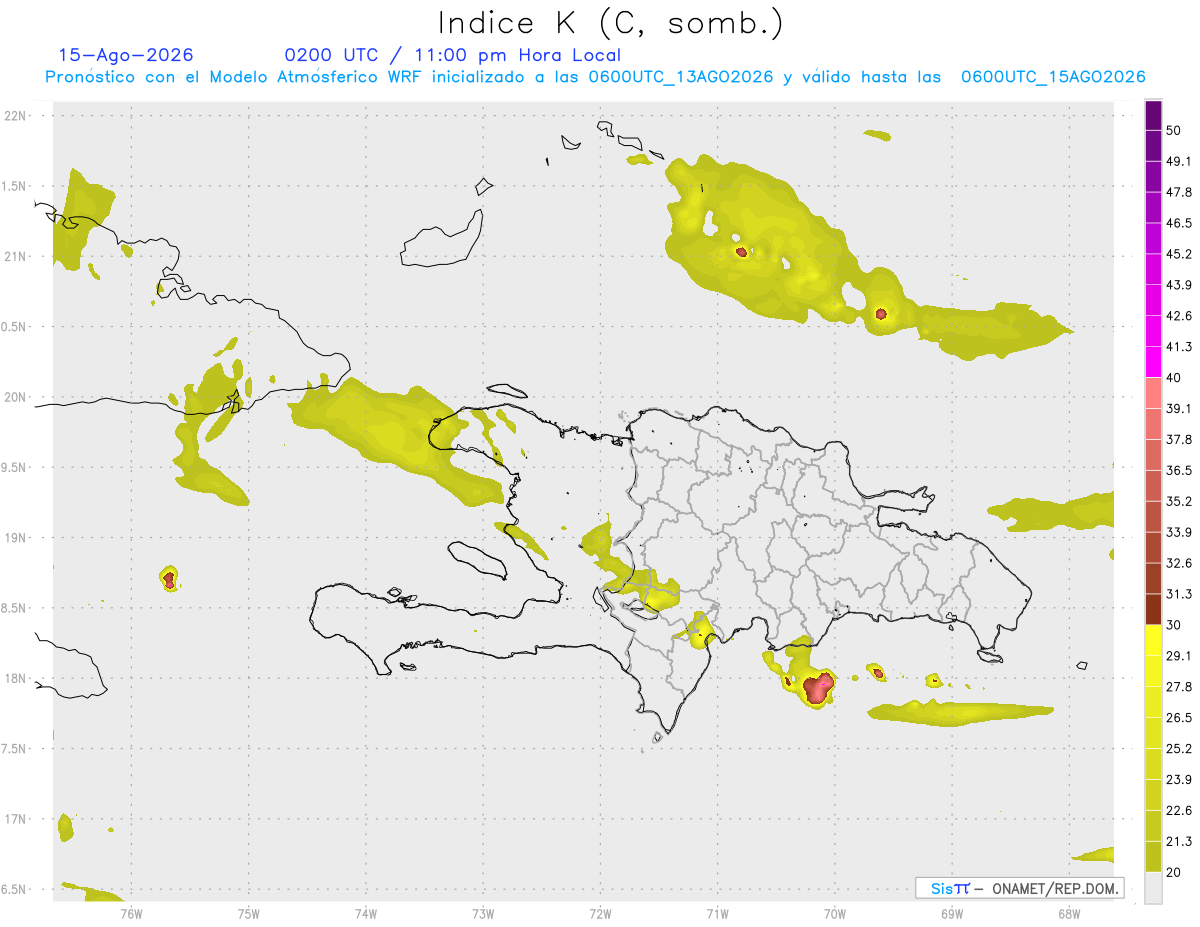1200x927 pixels.
Task: Click the '35.2' value on the color scale
Action: (x=1179, y=501)
